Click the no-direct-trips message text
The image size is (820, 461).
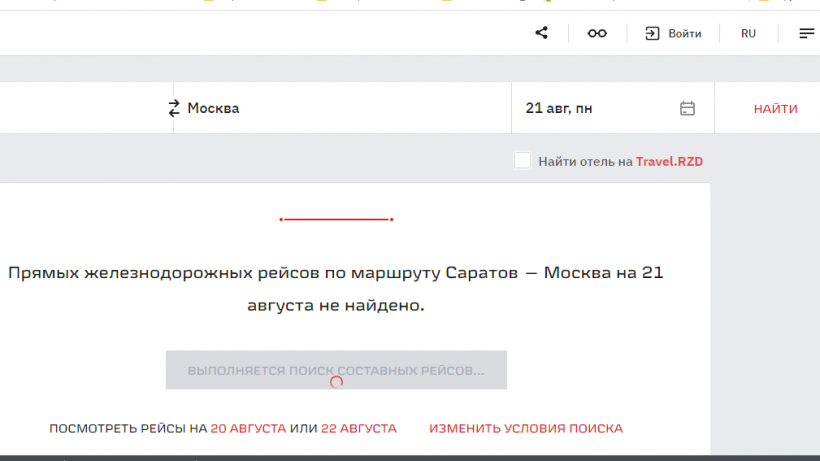pos(336,289)
